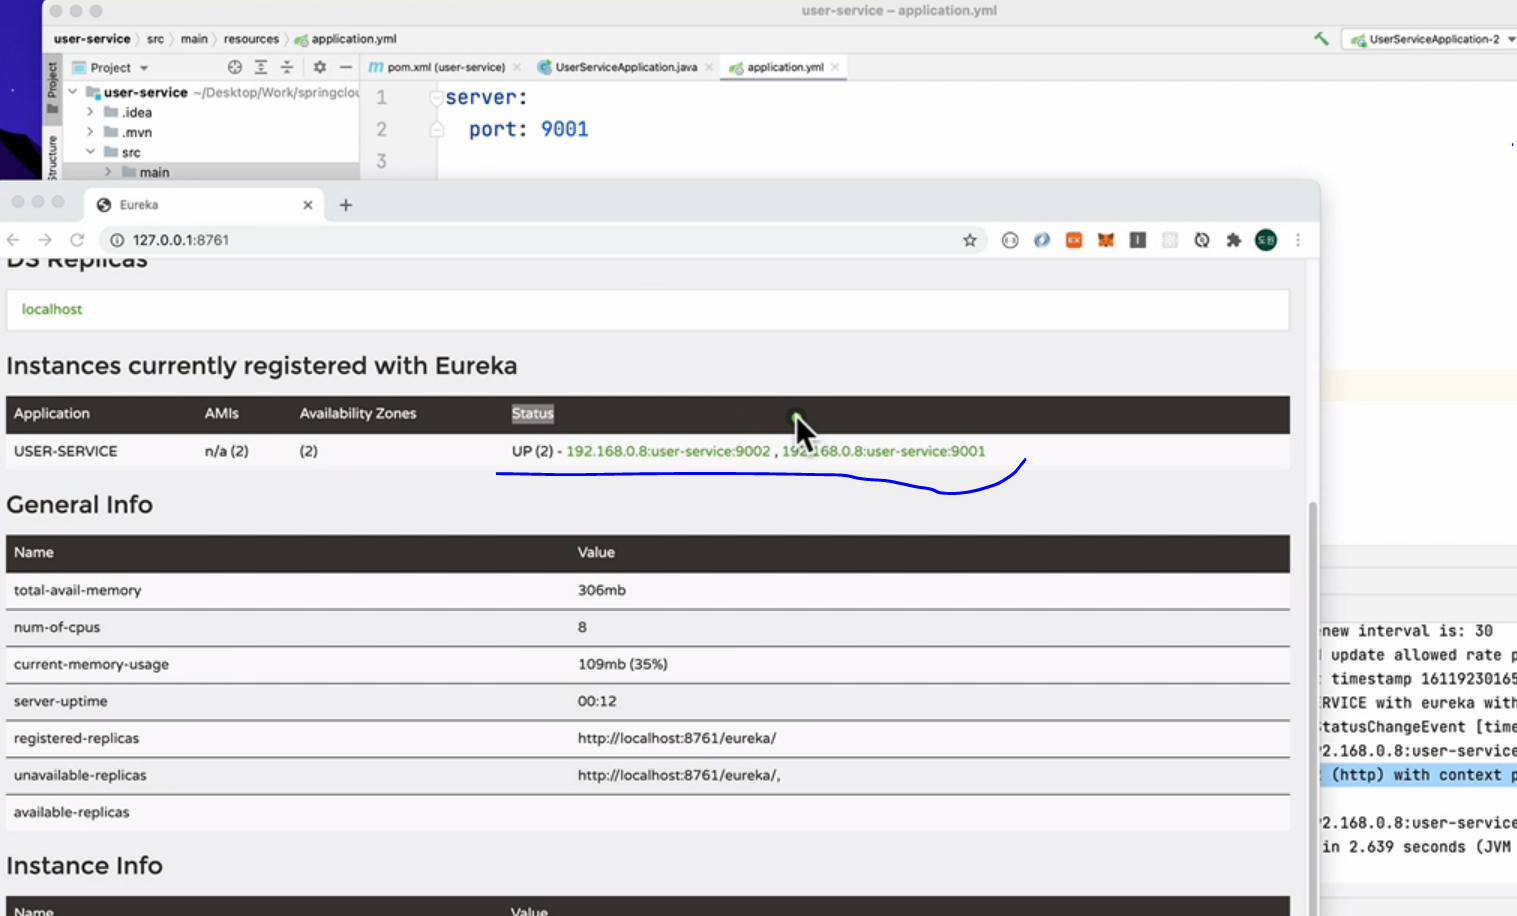The image size is (1517, 916).
Task: Click user-service in the breadcrumb path
Action: (x=92, y=39)
